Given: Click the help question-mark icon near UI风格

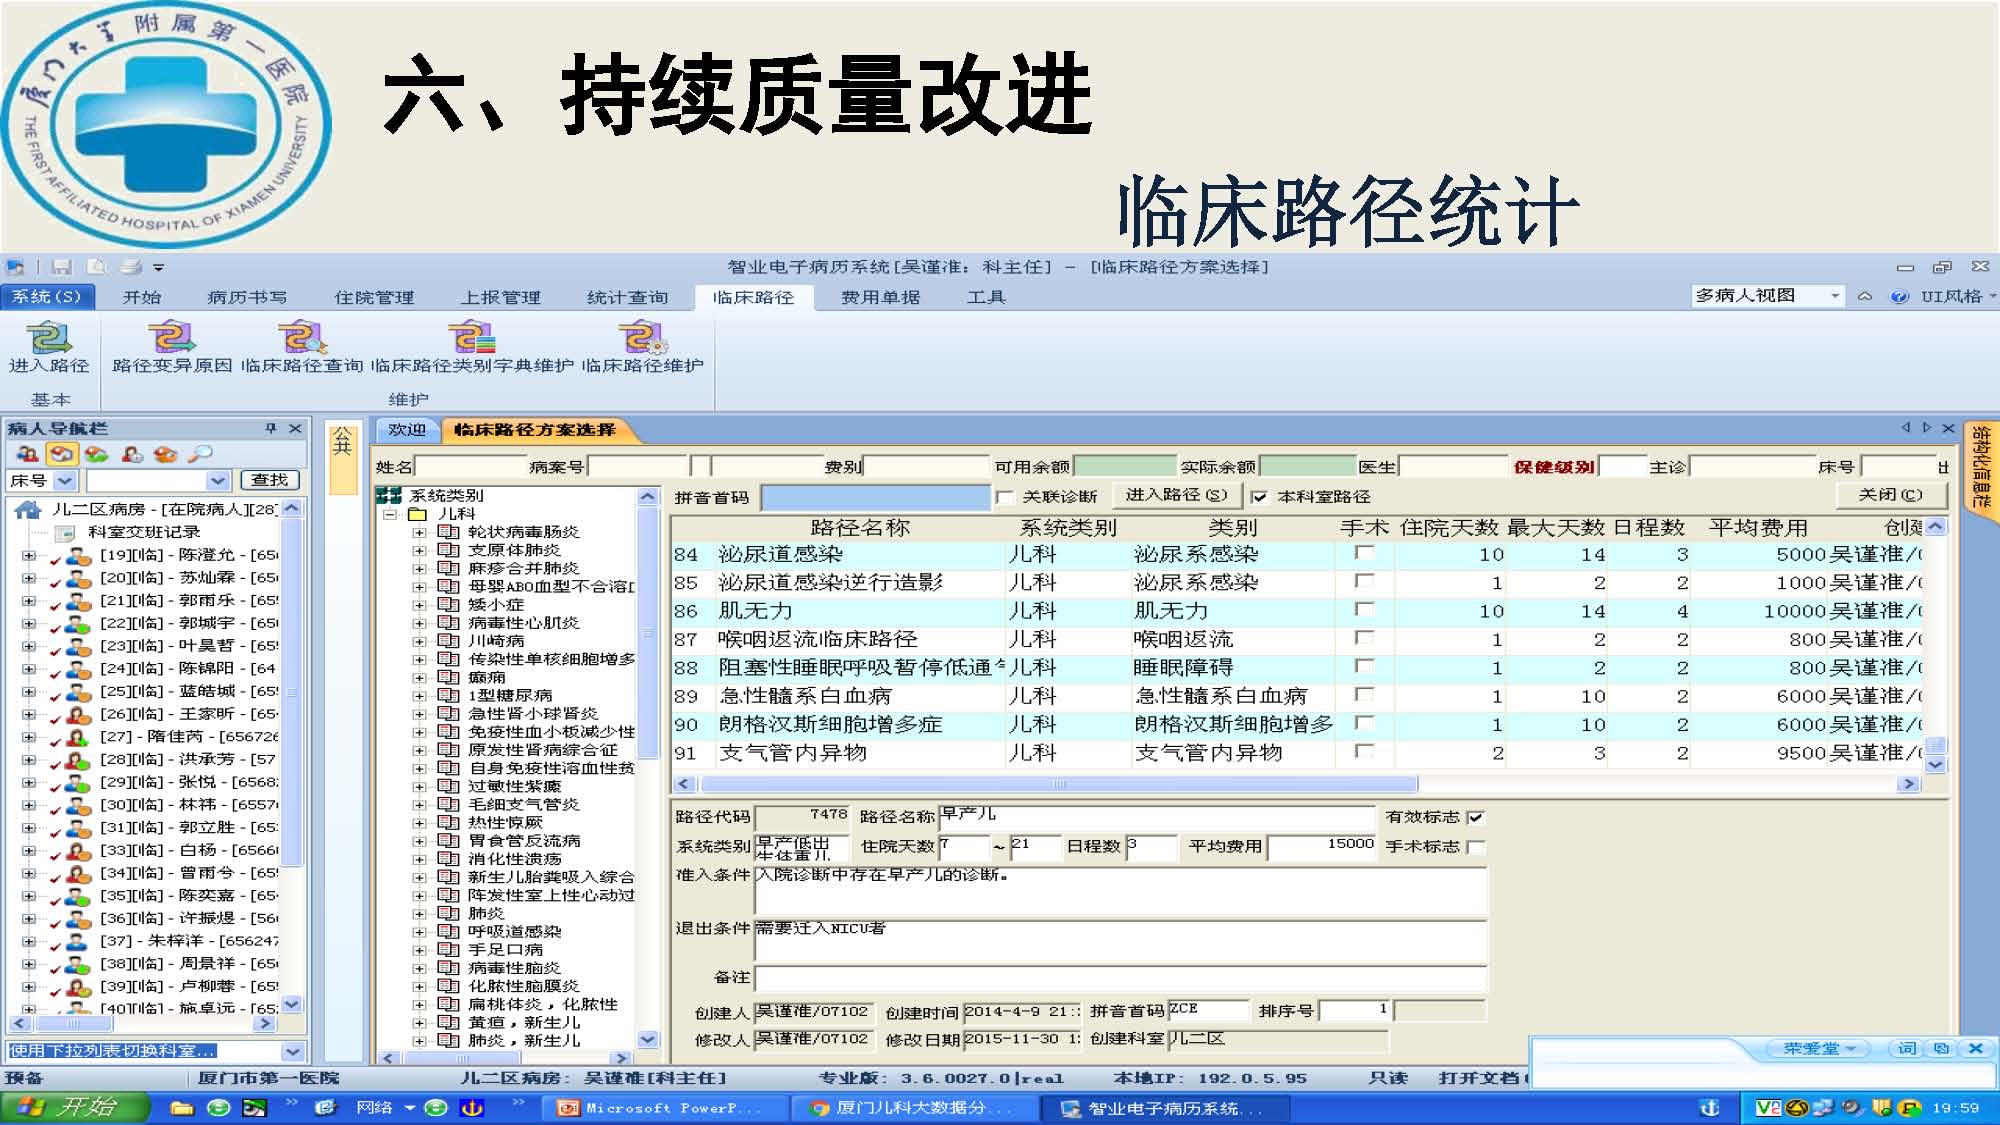Looking at the screenshot, I should (x=1899, y=297).
